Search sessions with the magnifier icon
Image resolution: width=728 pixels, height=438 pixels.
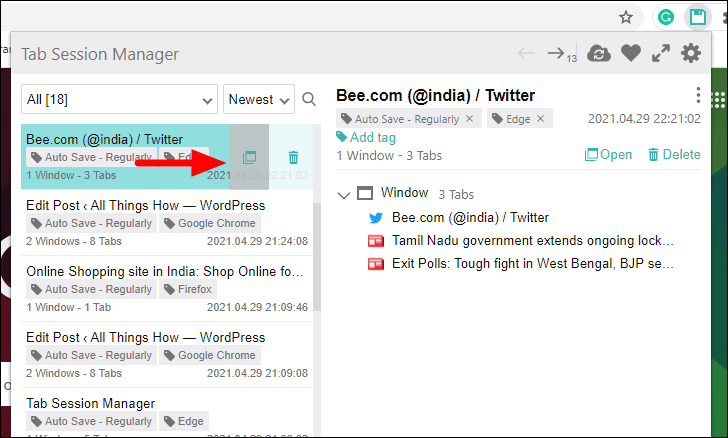click(309, 99)
